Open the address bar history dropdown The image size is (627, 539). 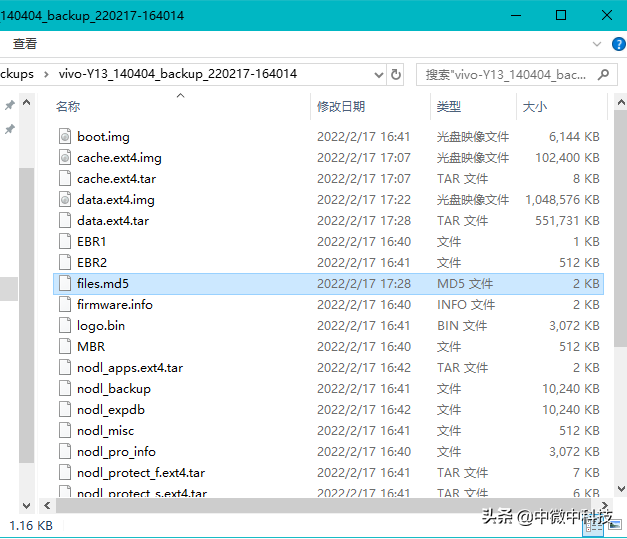coord(378,74)
